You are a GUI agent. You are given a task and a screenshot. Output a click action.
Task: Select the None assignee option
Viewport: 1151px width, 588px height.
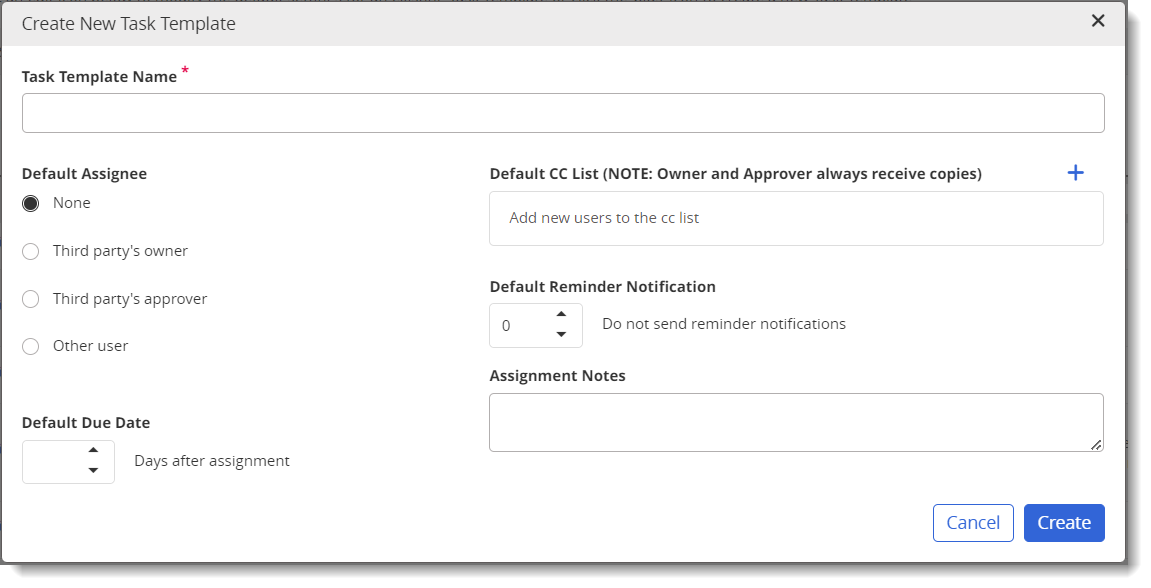click(31, 203)
